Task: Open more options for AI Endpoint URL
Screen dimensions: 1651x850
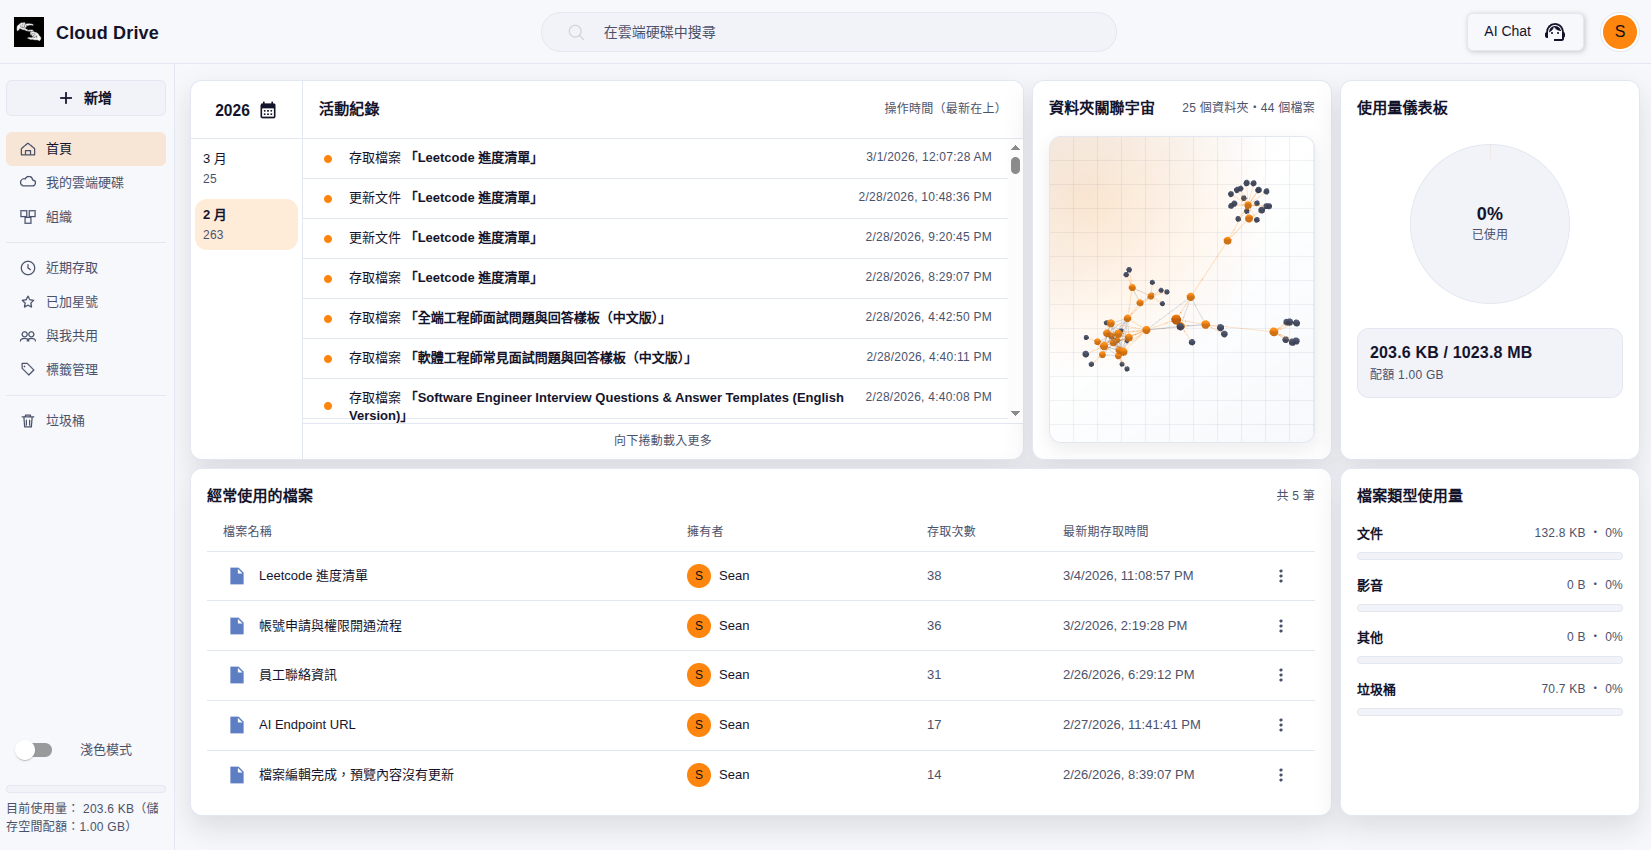Action: pyautogui.click(x=1280, y=725)
